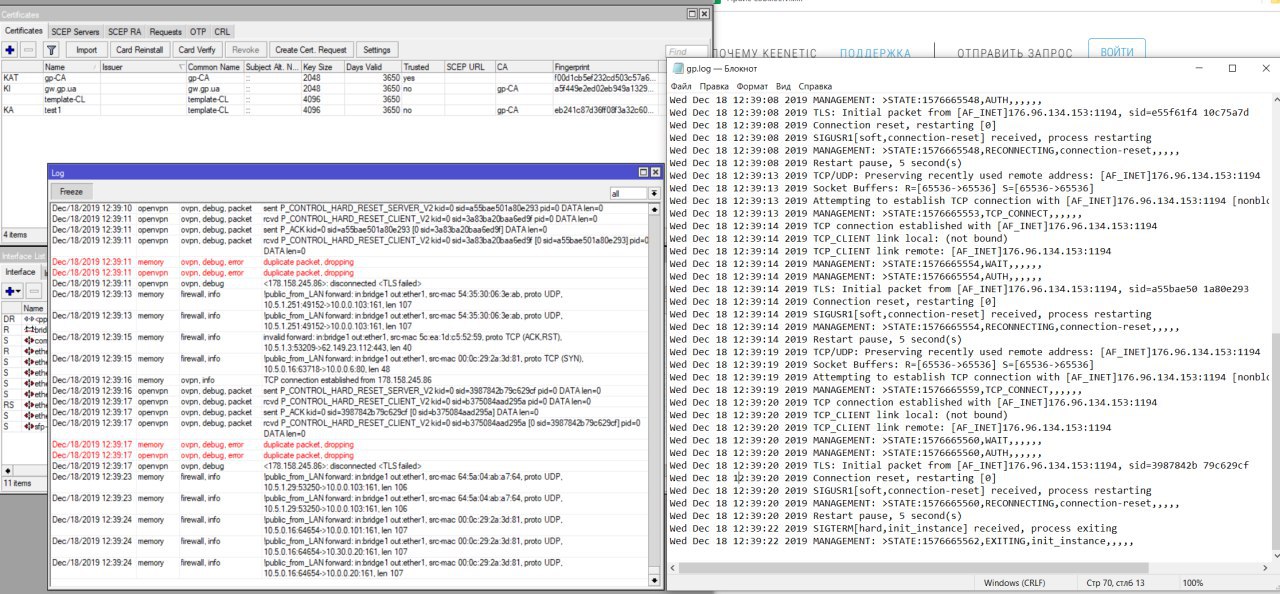
Task: Open the Справка menu in Notepad
Action: pyautogui.click(x=815, y=87)
